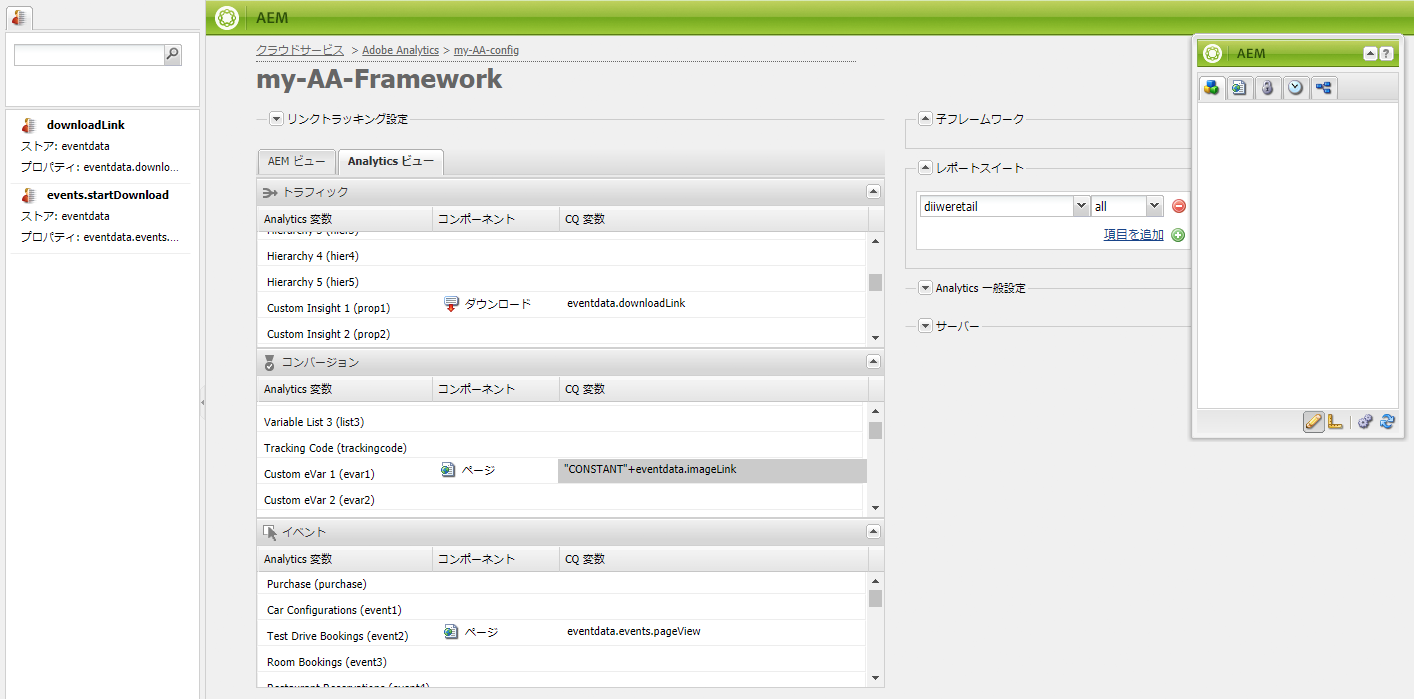Collapse the イベント panel
The width and height of the screenshot is (1414, 699).
[x=873, y=532]
